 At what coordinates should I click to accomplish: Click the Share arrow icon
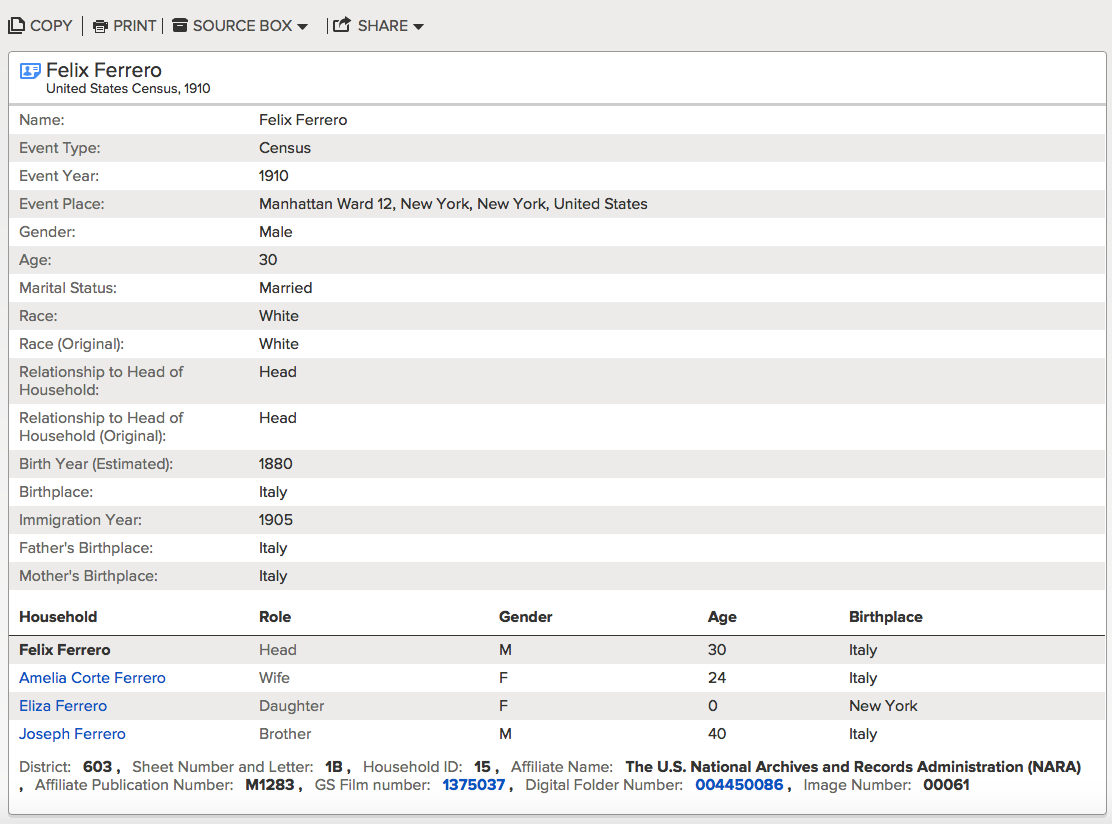click(342, 26)
